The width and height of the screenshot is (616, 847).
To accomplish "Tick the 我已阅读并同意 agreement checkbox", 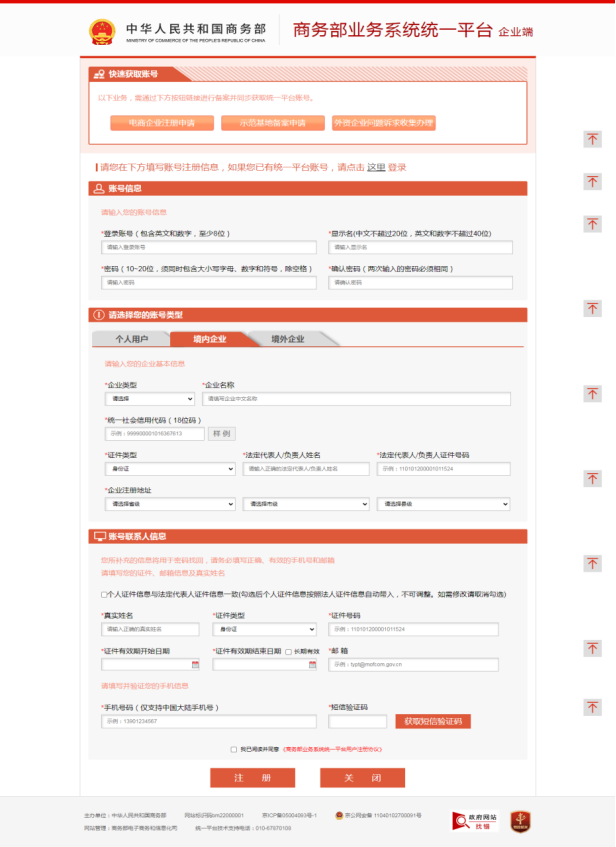I will point(234,748).
